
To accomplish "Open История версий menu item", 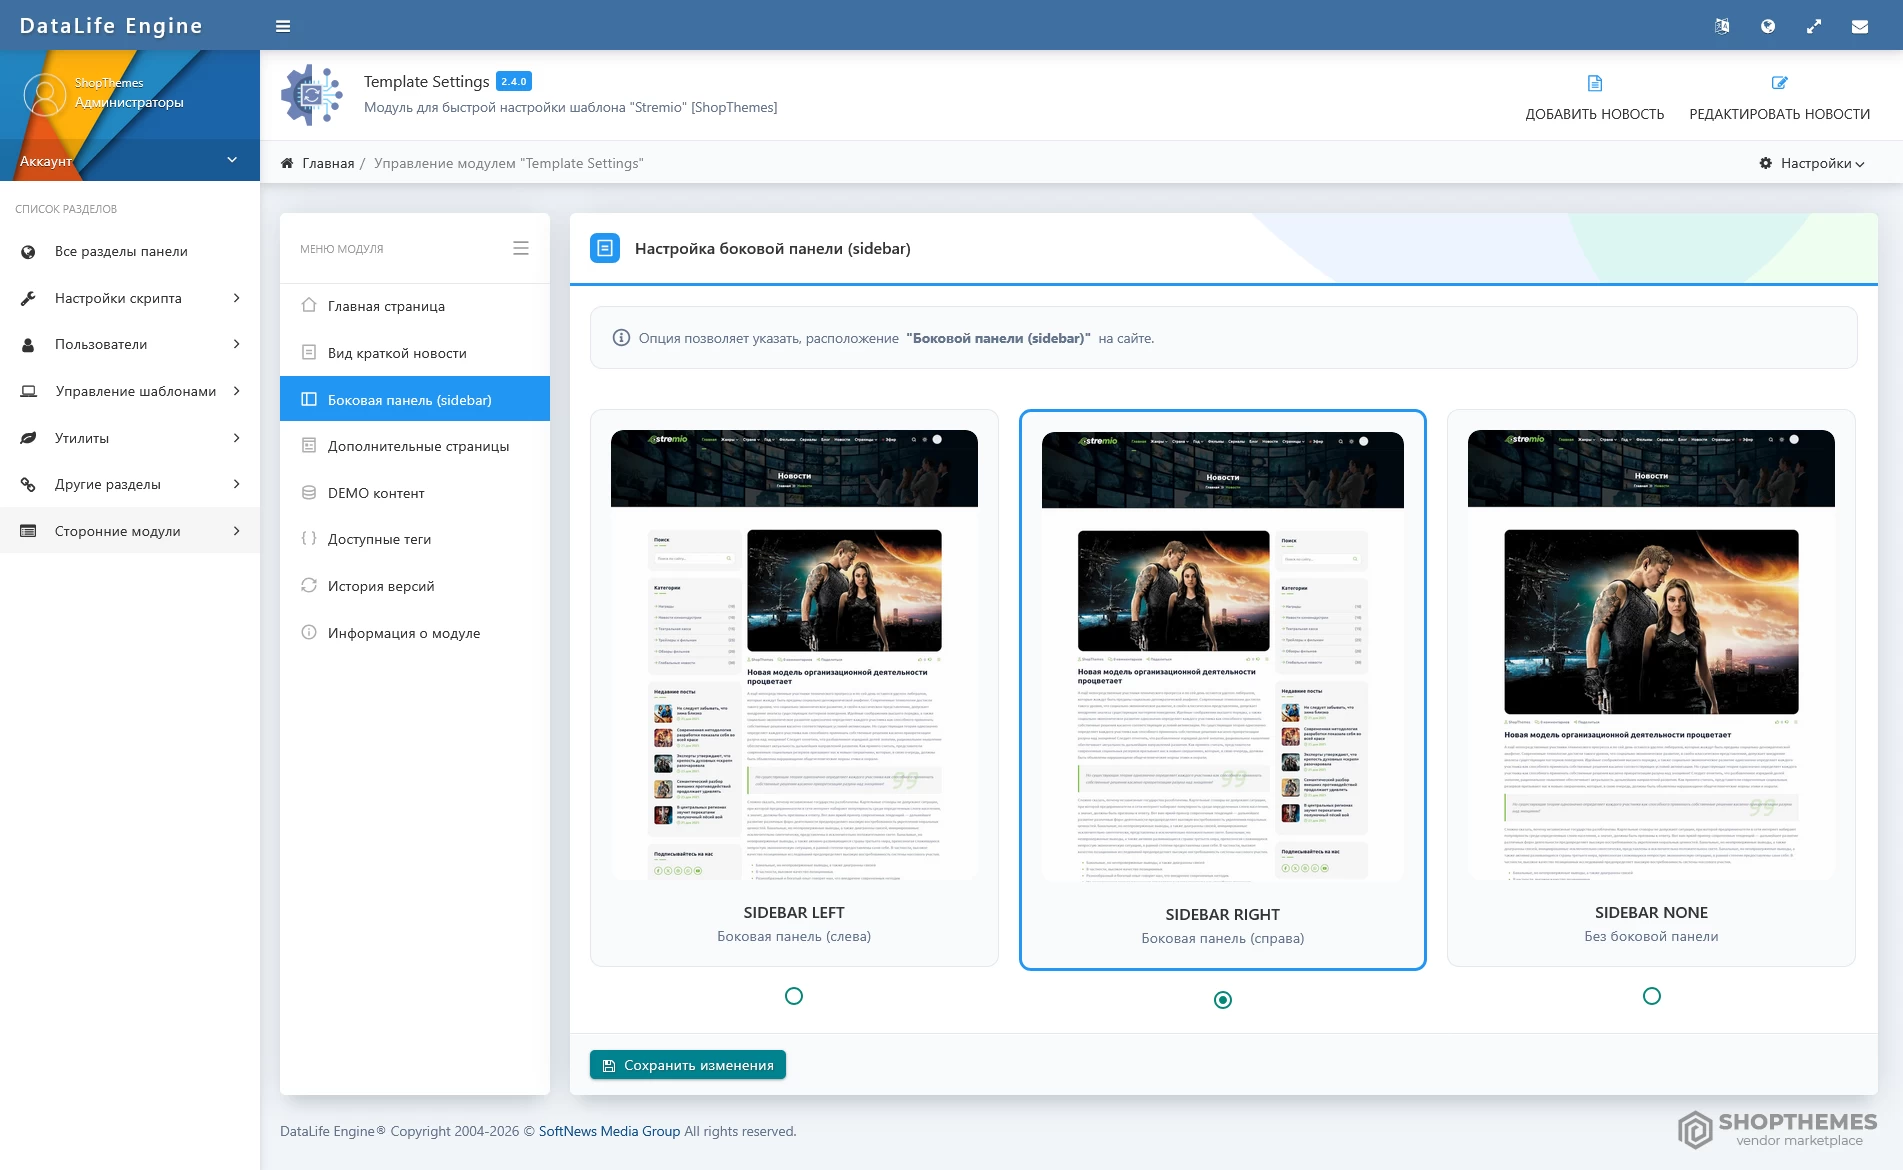I will (x=381, y=586).
